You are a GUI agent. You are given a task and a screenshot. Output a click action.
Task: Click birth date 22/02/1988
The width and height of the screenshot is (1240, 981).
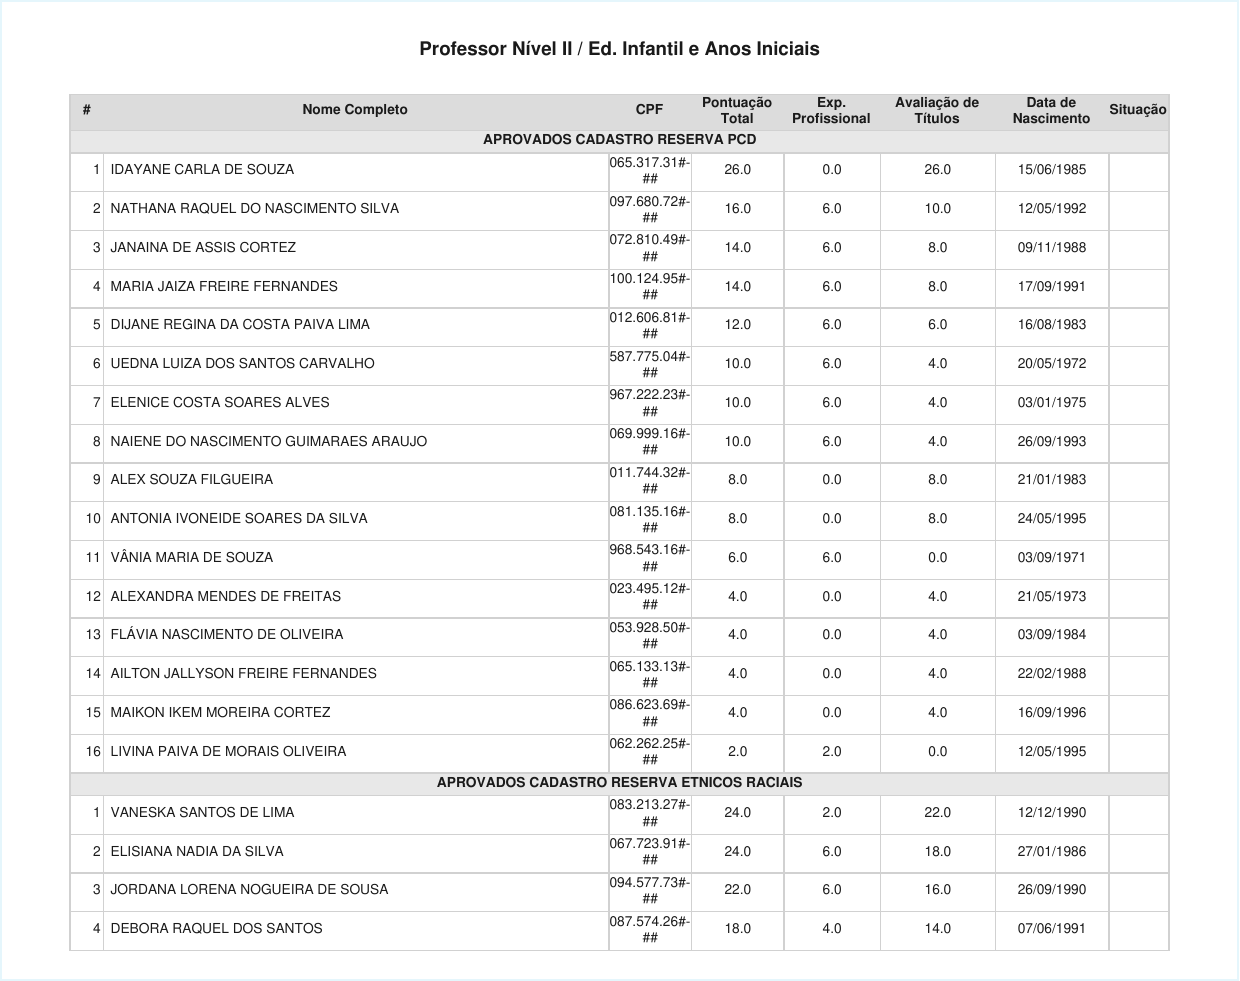pos(1051,674)
